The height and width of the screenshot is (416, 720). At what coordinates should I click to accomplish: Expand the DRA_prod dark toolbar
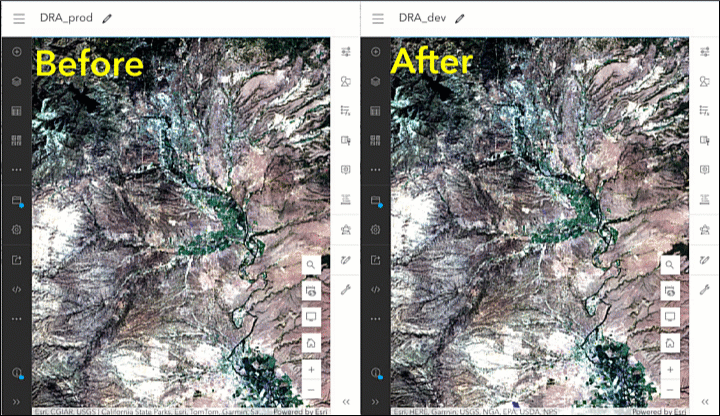tap(17, 402)
